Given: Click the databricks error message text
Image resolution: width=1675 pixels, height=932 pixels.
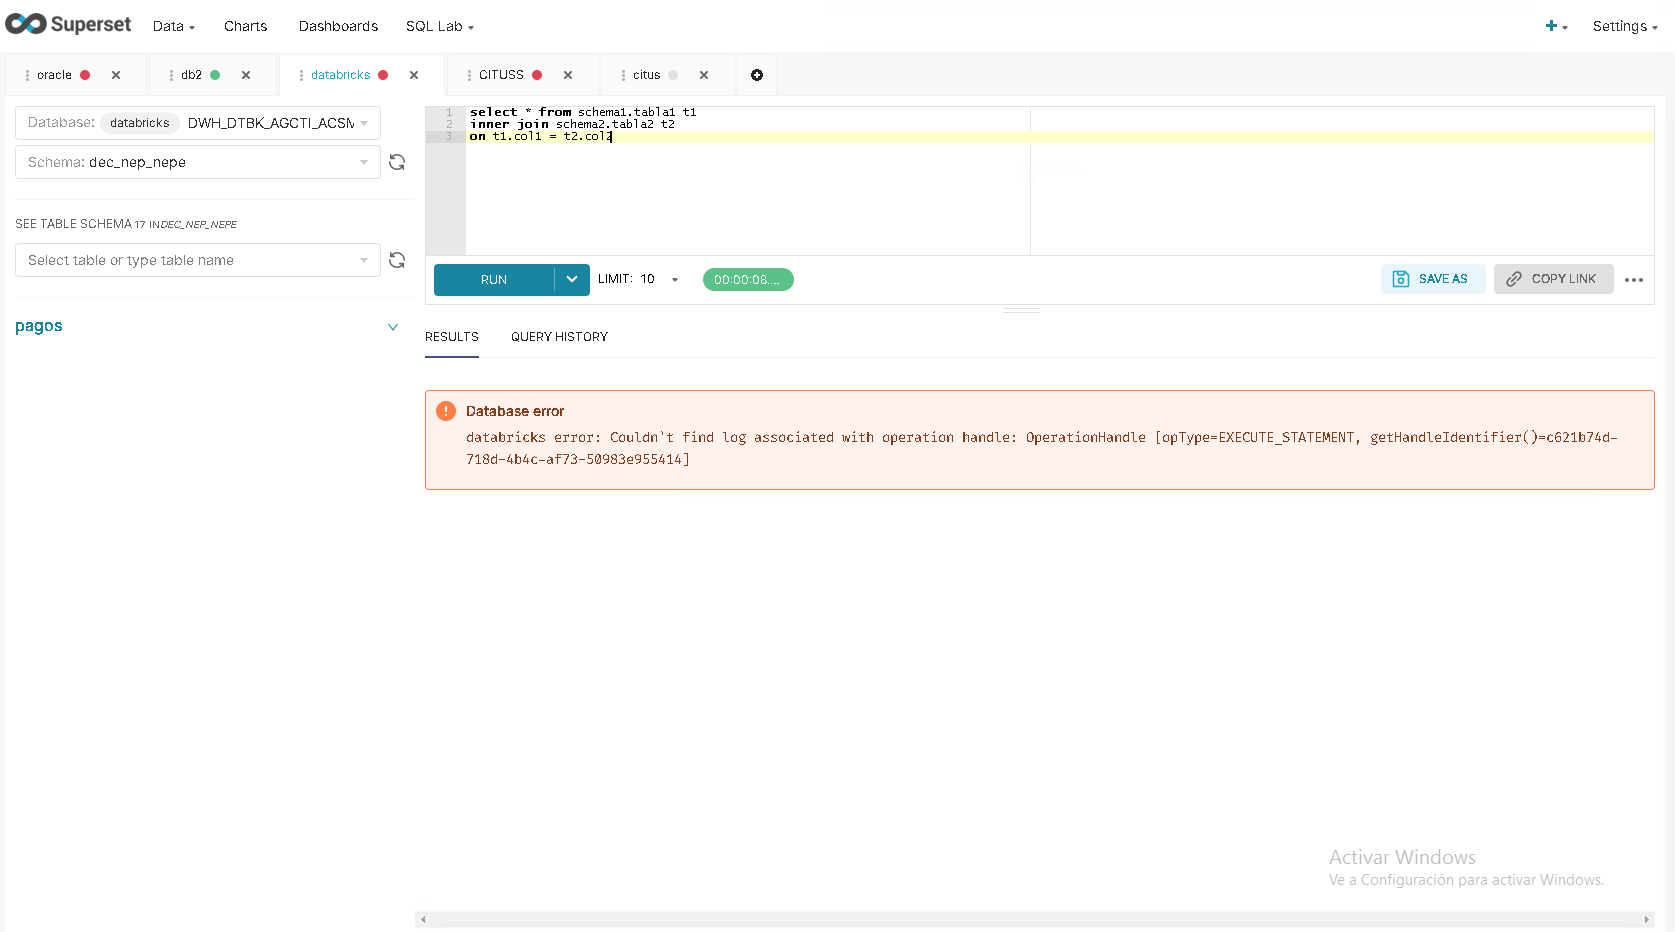Looking at the screenshot, I should (1041, 448).
